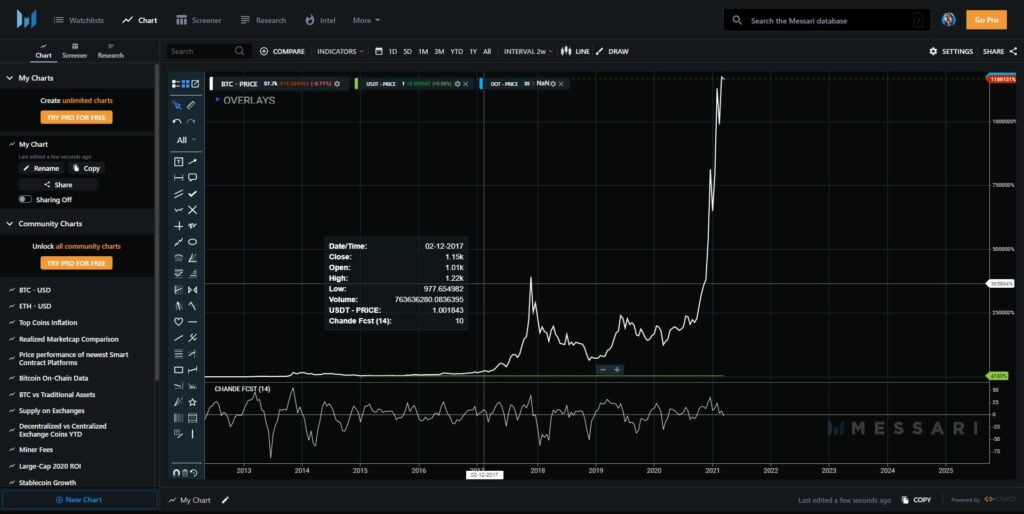Toggle DRAW mode
1024x514 pixels.
(612, 51)
